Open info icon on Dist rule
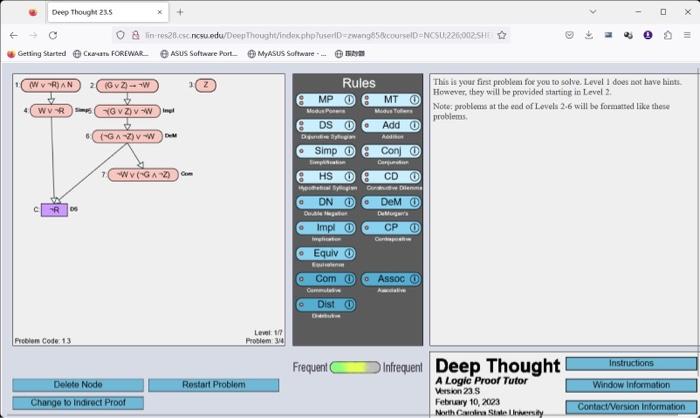The width and height of the screenshot is (700, 418). [349, 304]
